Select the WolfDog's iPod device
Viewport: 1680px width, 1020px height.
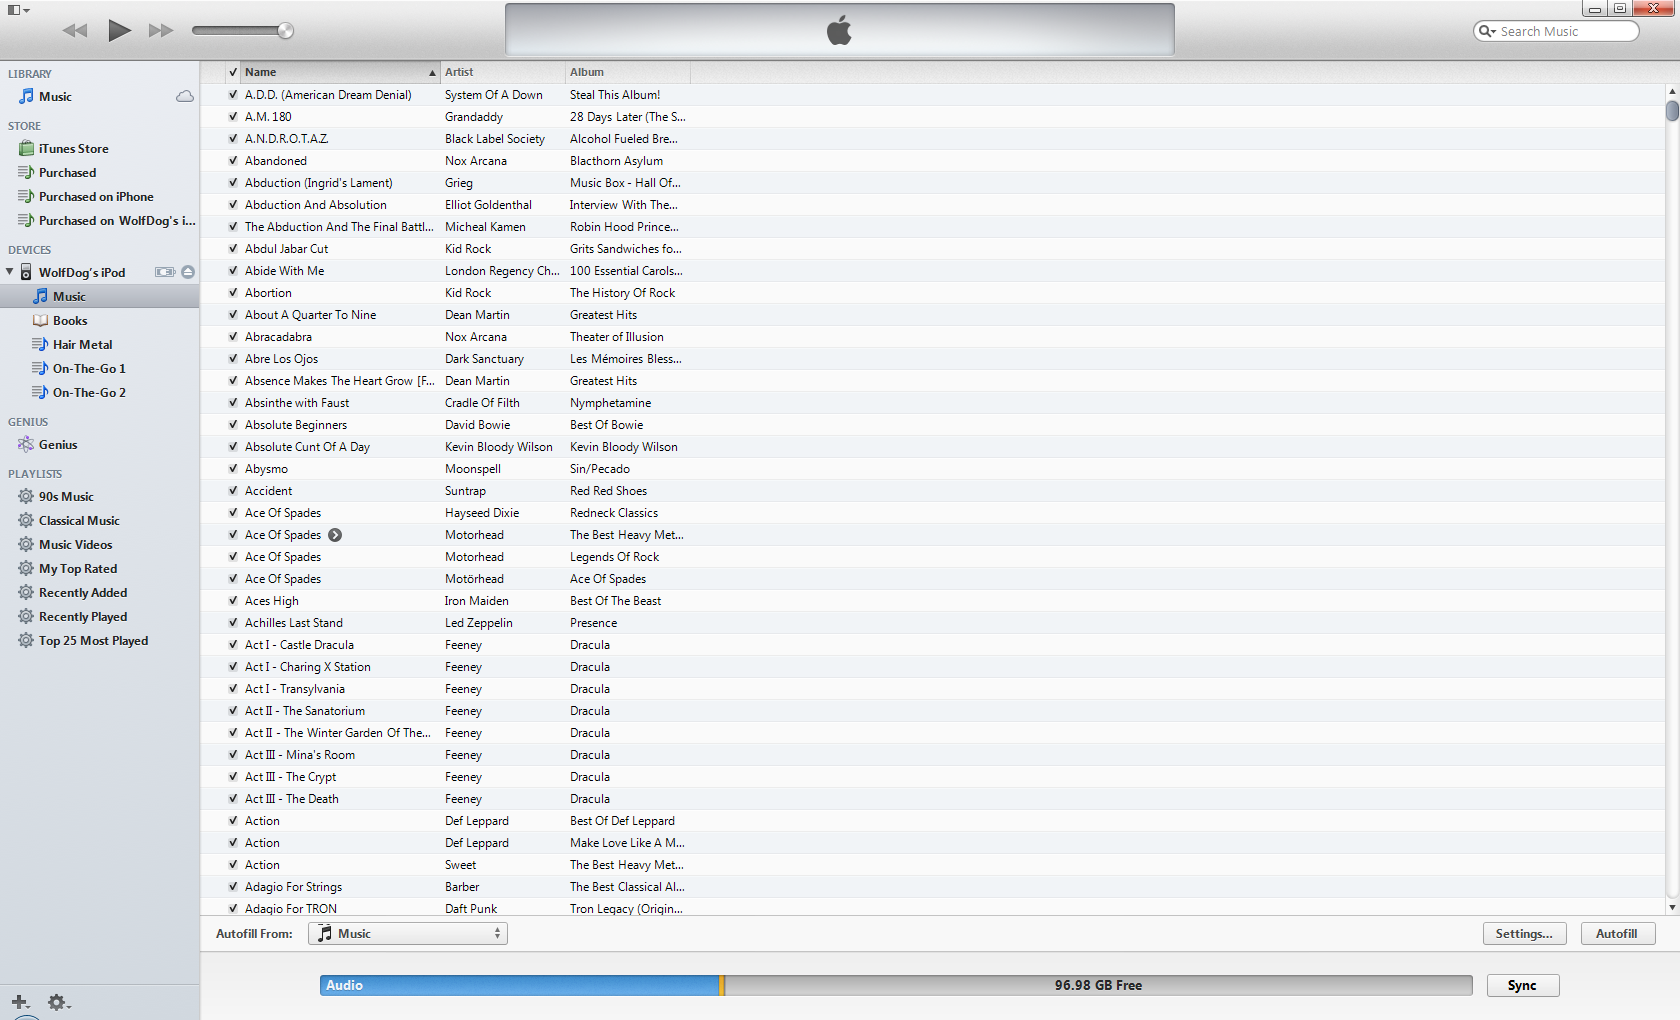(82, 273)
